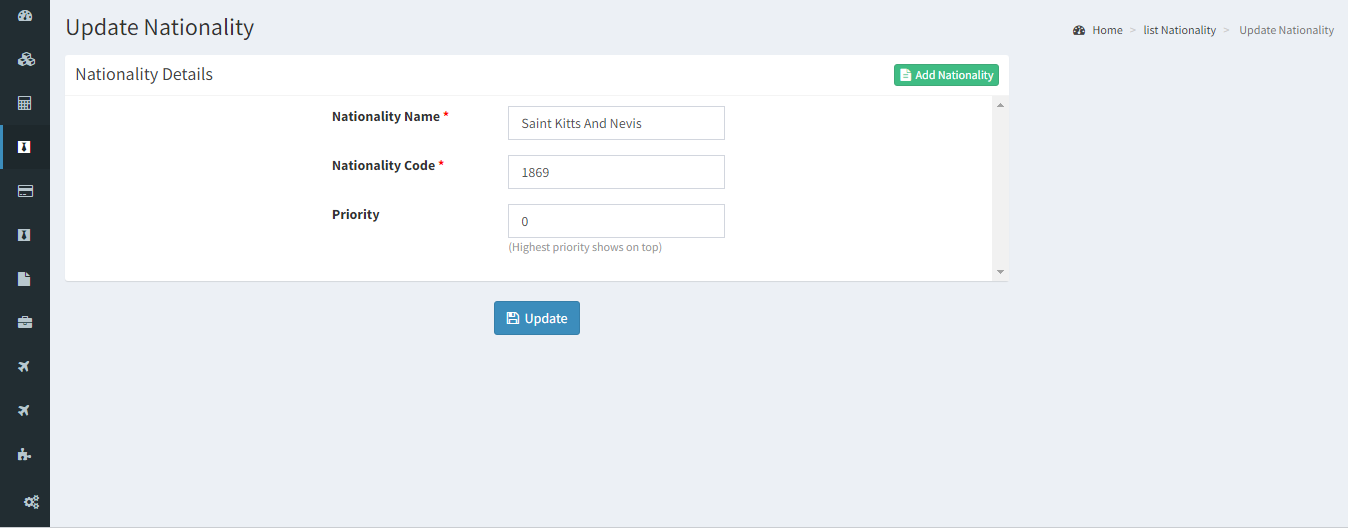Focus the Nationality Code field

pyautogui.click(x=616, y=172)
